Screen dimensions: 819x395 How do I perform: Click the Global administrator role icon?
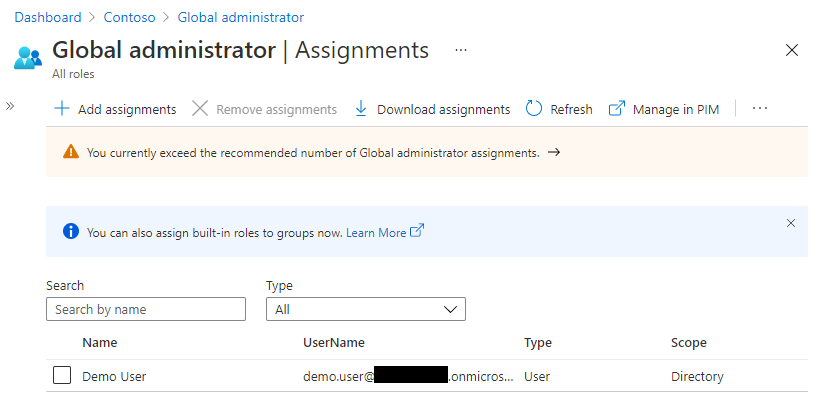coord(28,57)
